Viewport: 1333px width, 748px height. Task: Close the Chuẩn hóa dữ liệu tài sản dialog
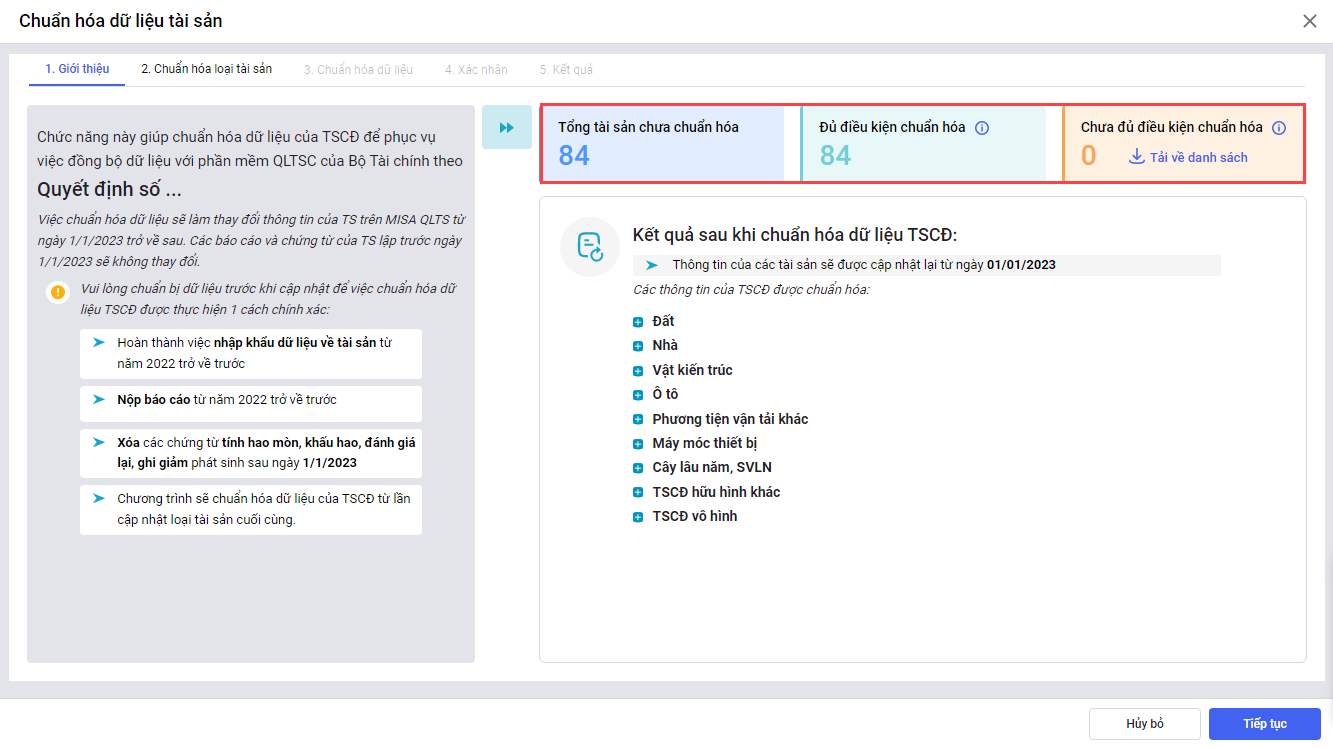(x=1309, y=21)
